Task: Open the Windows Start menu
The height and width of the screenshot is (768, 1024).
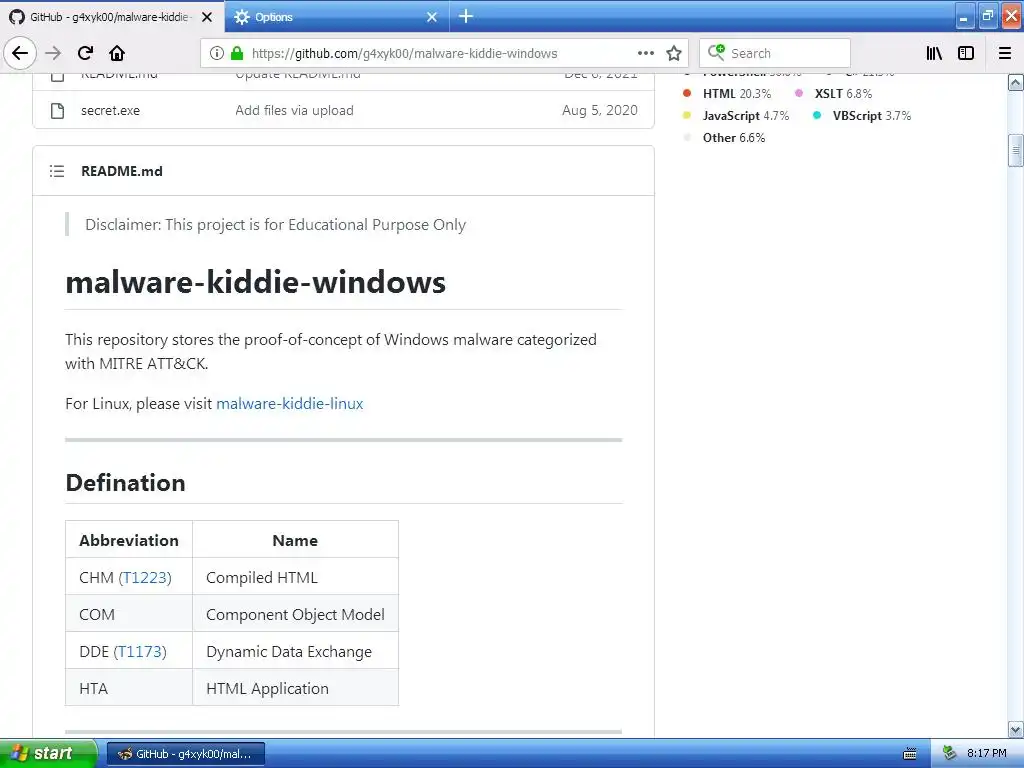Action: coord(48,753)
